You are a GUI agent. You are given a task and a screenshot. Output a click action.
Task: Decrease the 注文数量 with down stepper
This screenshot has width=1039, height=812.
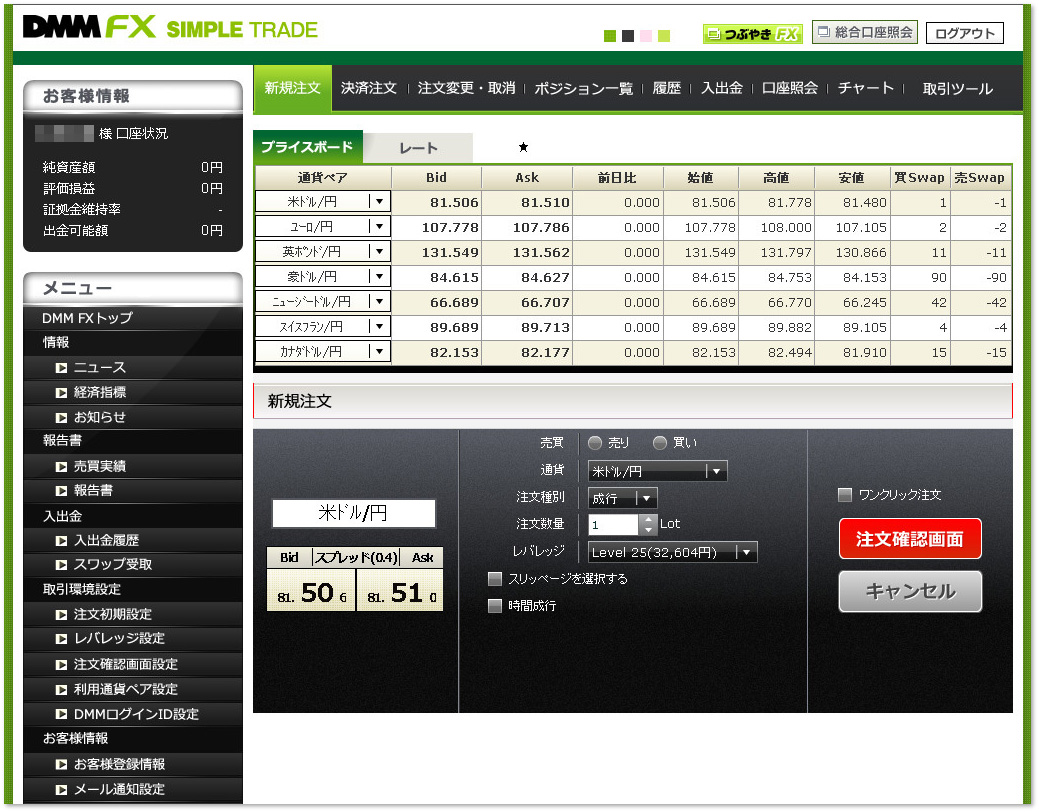tap(648, 530)
